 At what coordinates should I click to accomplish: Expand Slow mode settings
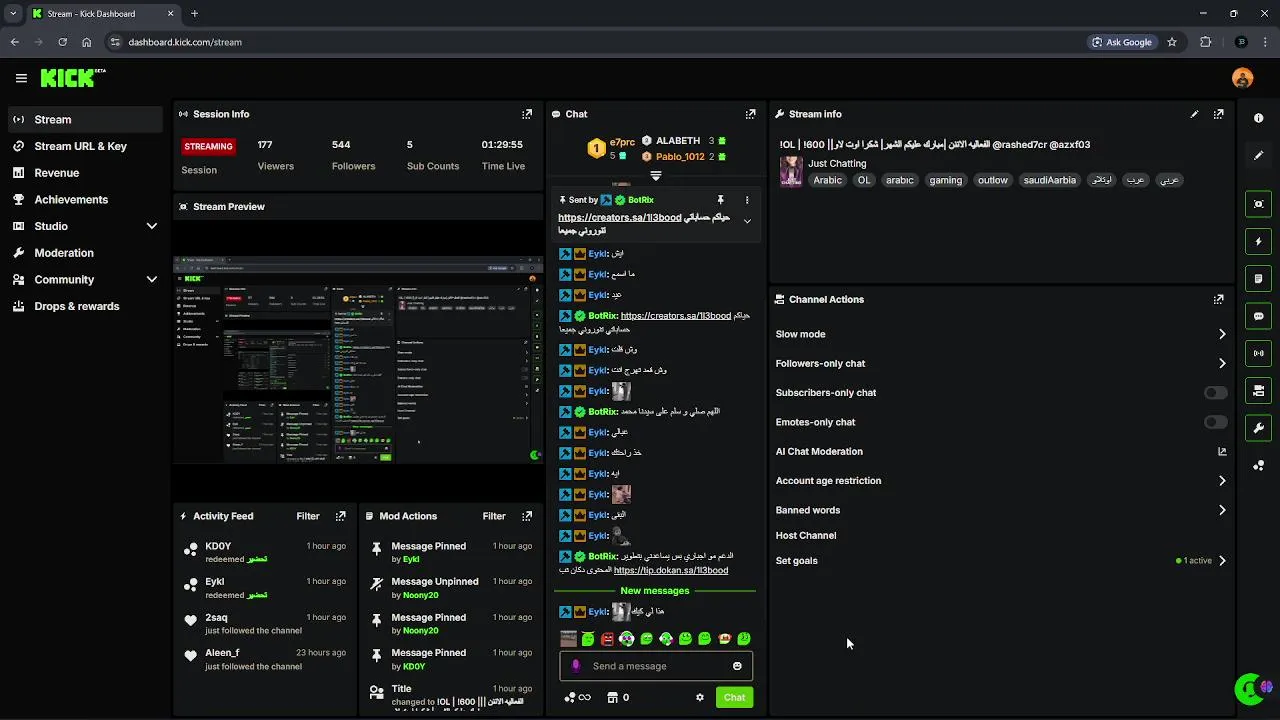(x=1222, y=334)
